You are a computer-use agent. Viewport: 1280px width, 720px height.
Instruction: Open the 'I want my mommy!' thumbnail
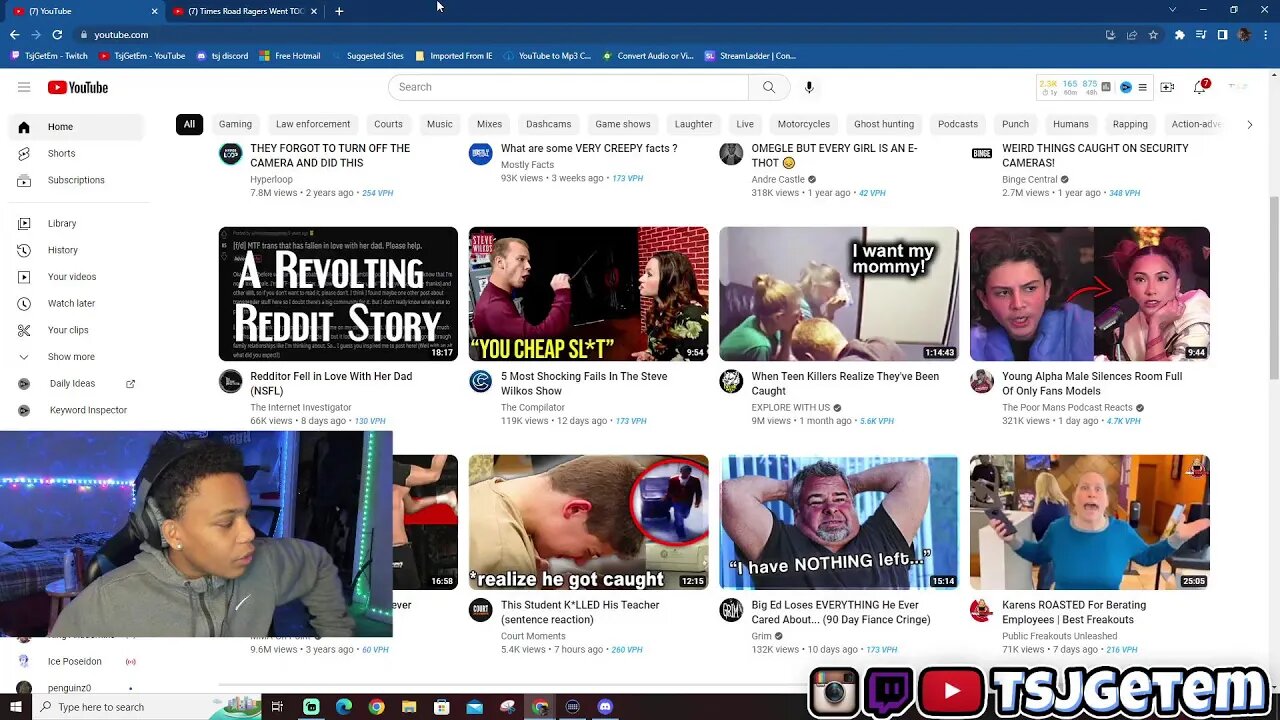pos(839,294)
